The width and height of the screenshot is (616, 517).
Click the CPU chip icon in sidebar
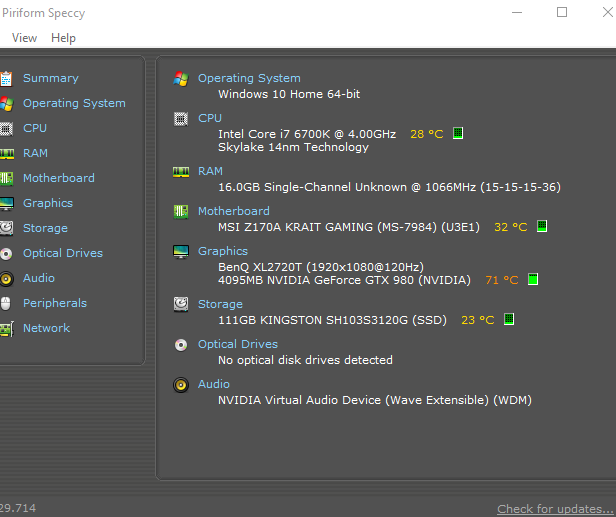[6, 128]
